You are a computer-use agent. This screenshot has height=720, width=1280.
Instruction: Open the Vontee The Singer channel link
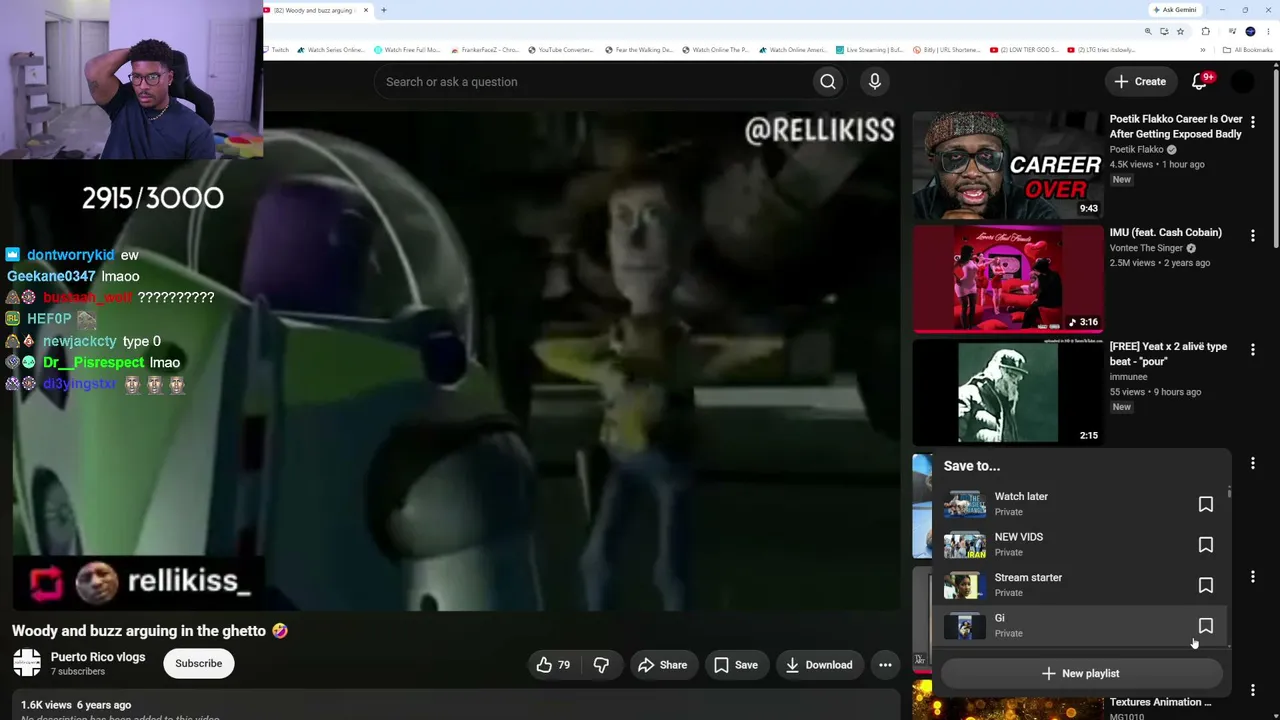[x=1146, y=248]
